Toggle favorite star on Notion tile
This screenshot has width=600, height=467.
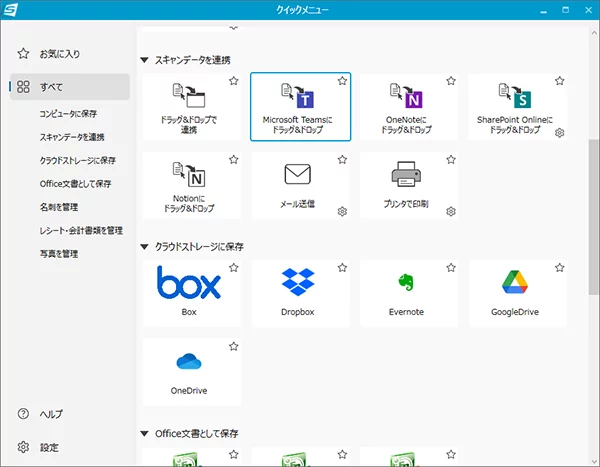coord(233,160)
